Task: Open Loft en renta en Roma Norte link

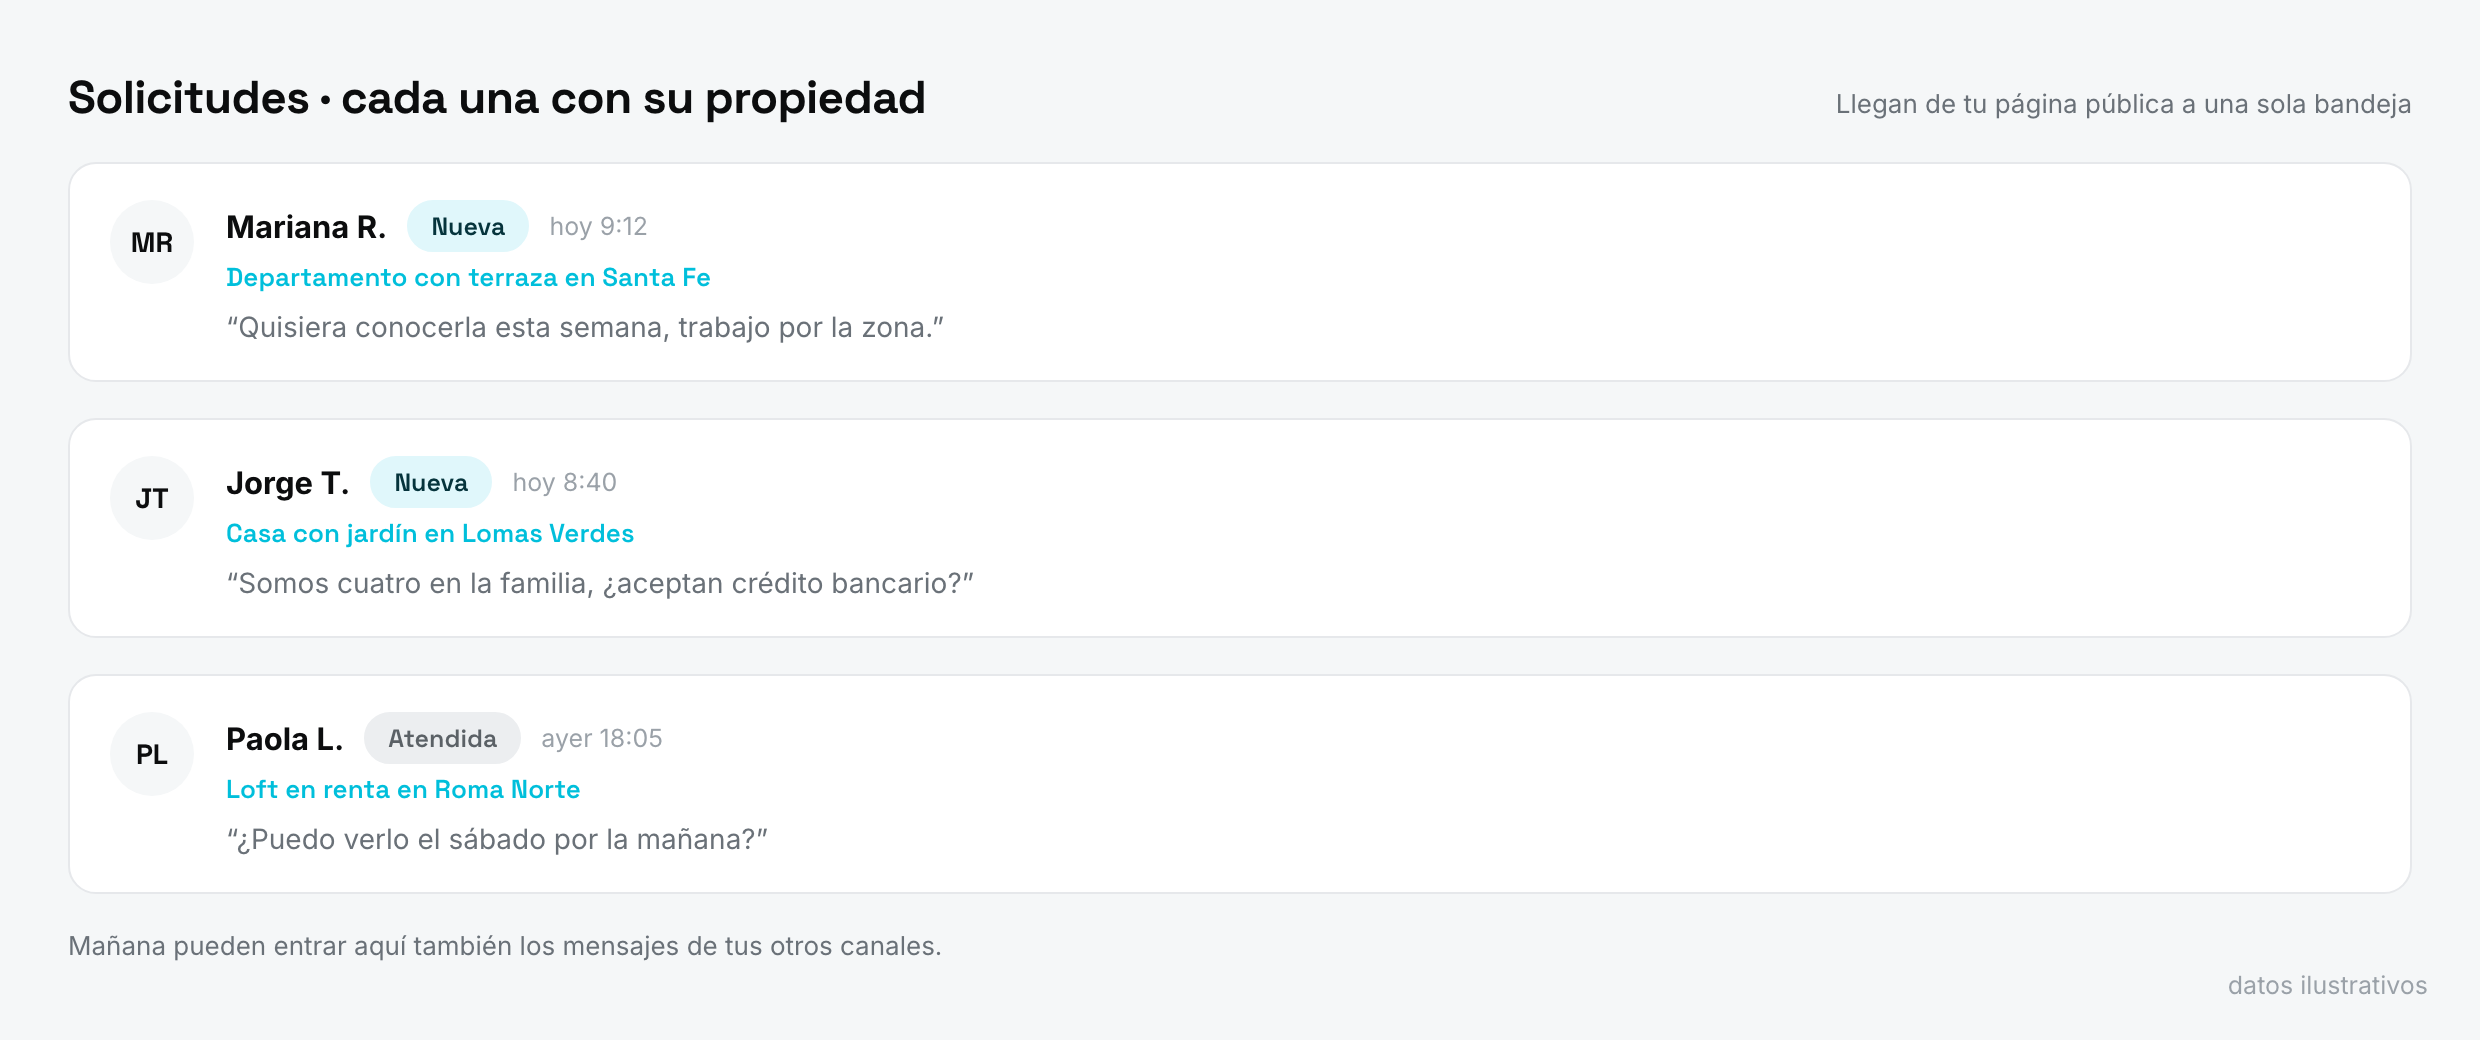Action: pos(403,790)
